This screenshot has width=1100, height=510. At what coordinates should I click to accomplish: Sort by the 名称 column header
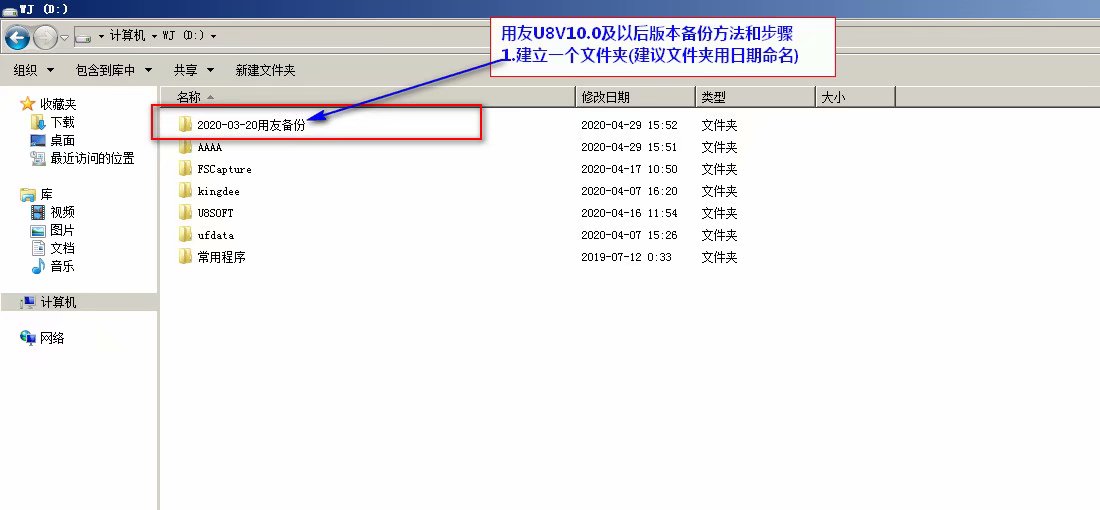188,97
